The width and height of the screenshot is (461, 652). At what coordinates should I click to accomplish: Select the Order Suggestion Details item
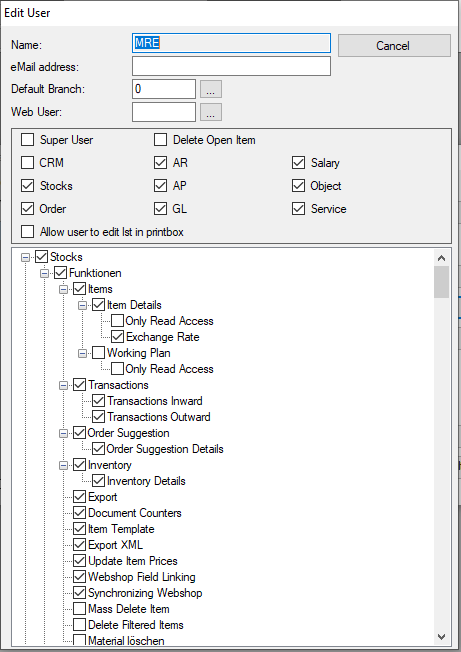click(165, 449)
